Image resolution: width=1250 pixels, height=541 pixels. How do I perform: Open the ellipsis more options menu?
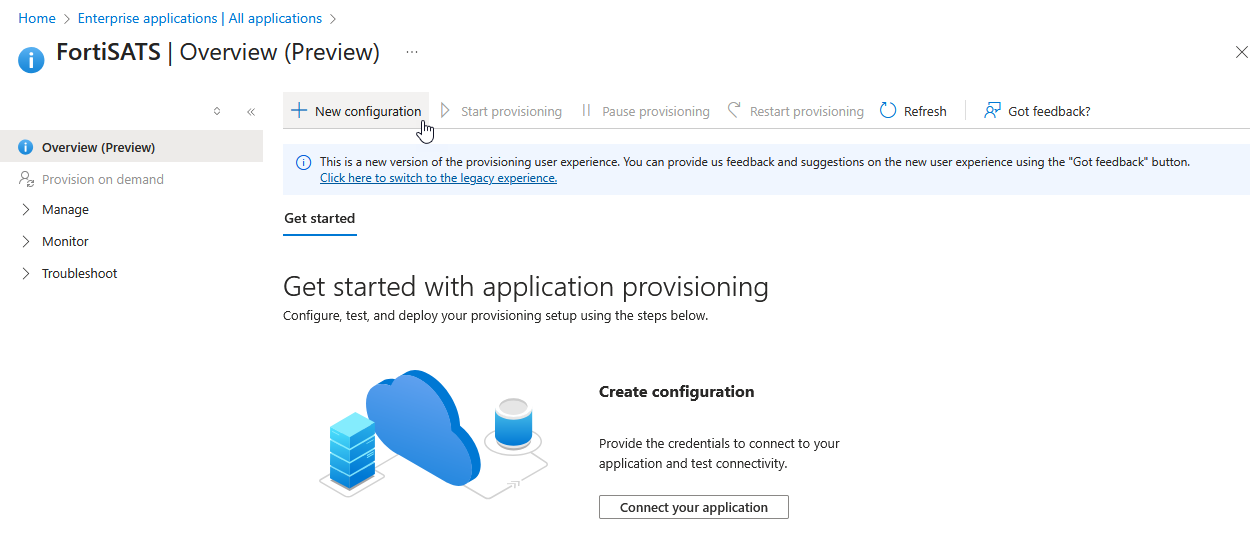(412, 51)
